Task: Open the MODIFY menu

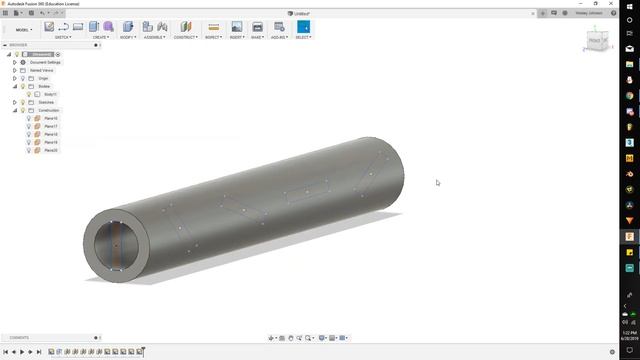Action: pyautogui.click(x=128, y=37)
